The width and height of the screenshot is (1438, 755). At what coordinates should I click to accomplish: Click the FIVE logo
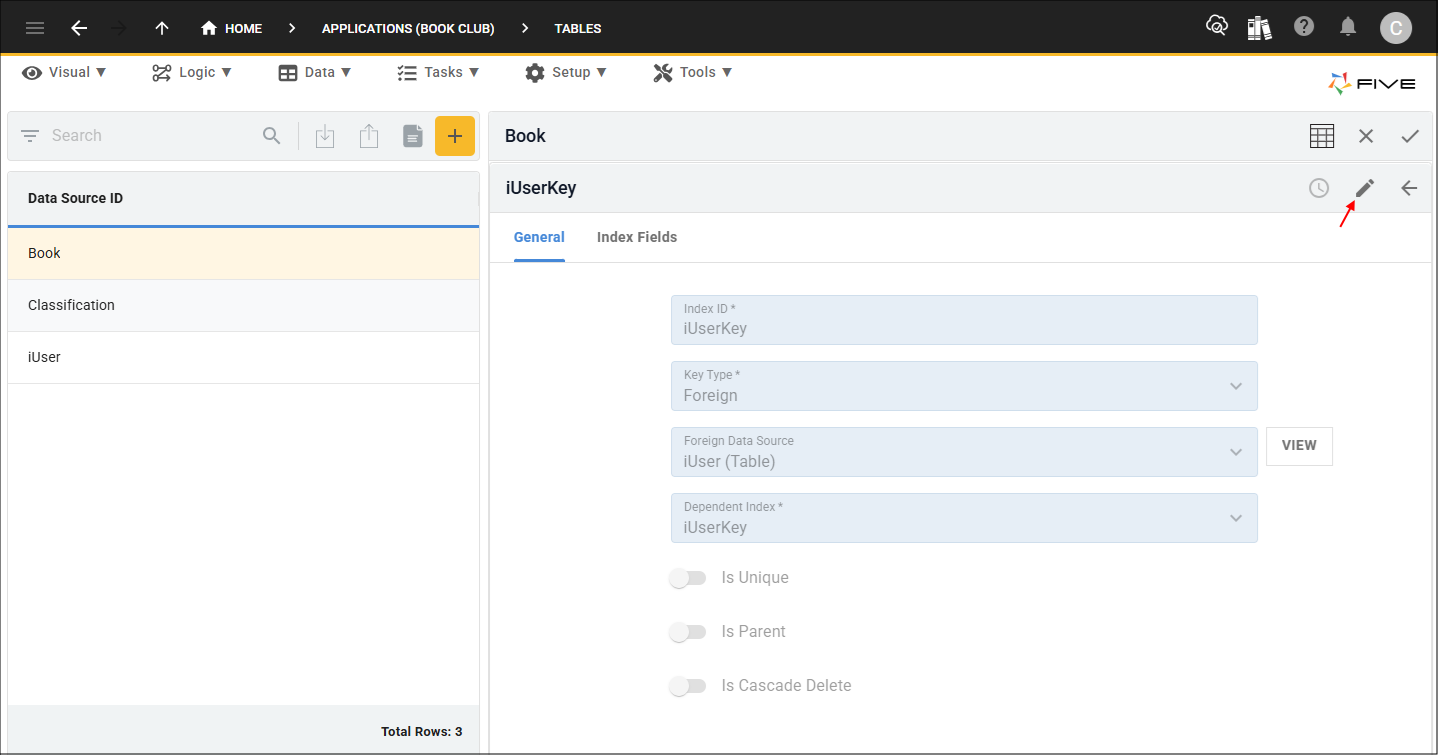[1371, 84]
